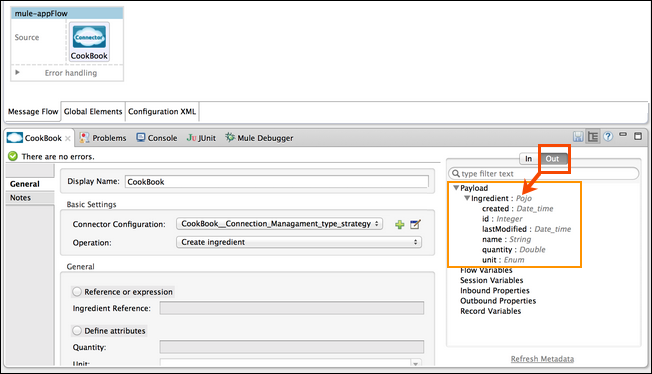Open Connector Configuration dropdown

pyautogui.click(x=279, y=224)
